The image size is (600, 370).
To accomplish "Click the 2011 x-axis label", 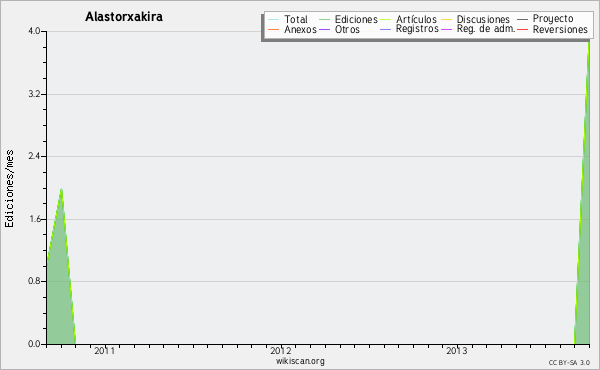I will pos(104,350).
